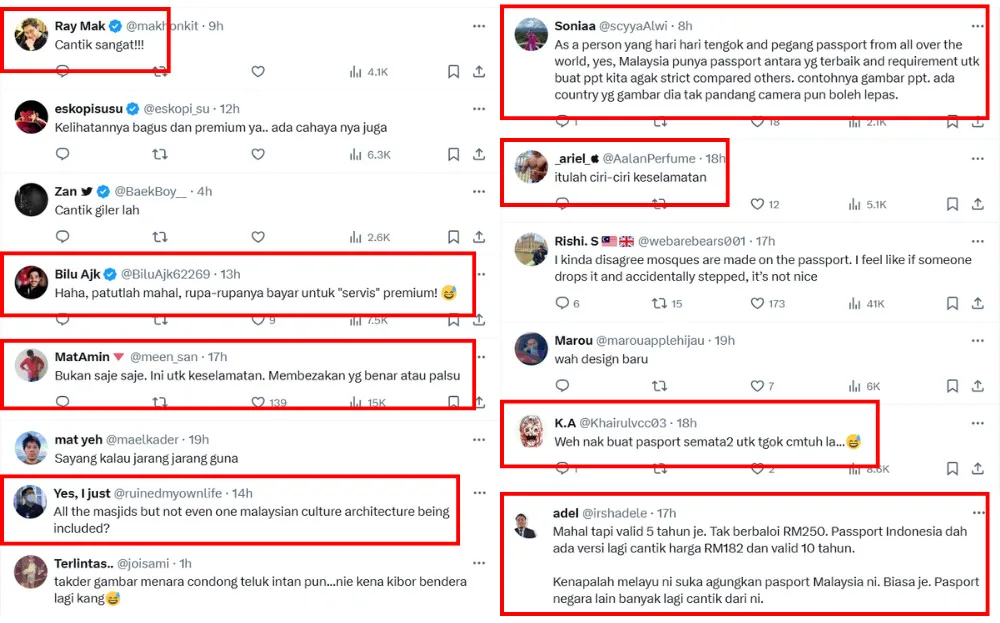This screenshot has width=1000, height=623.
Task: Open more options on Ray Mak's tweet
Action: (x=479, y=25)
